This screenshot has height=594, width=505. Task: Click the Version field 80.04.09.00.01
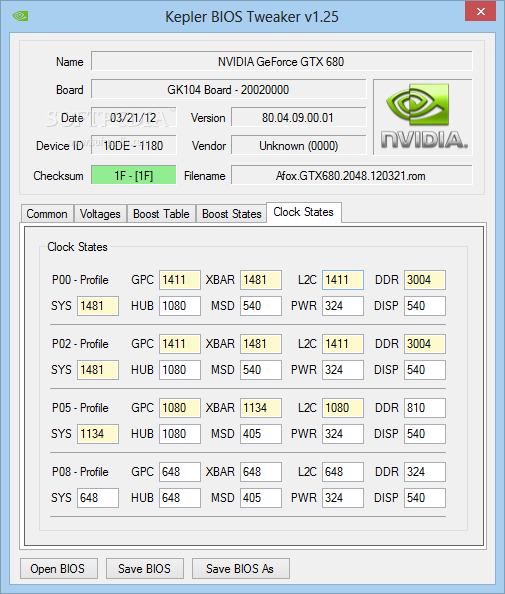(x=299, y=117)
